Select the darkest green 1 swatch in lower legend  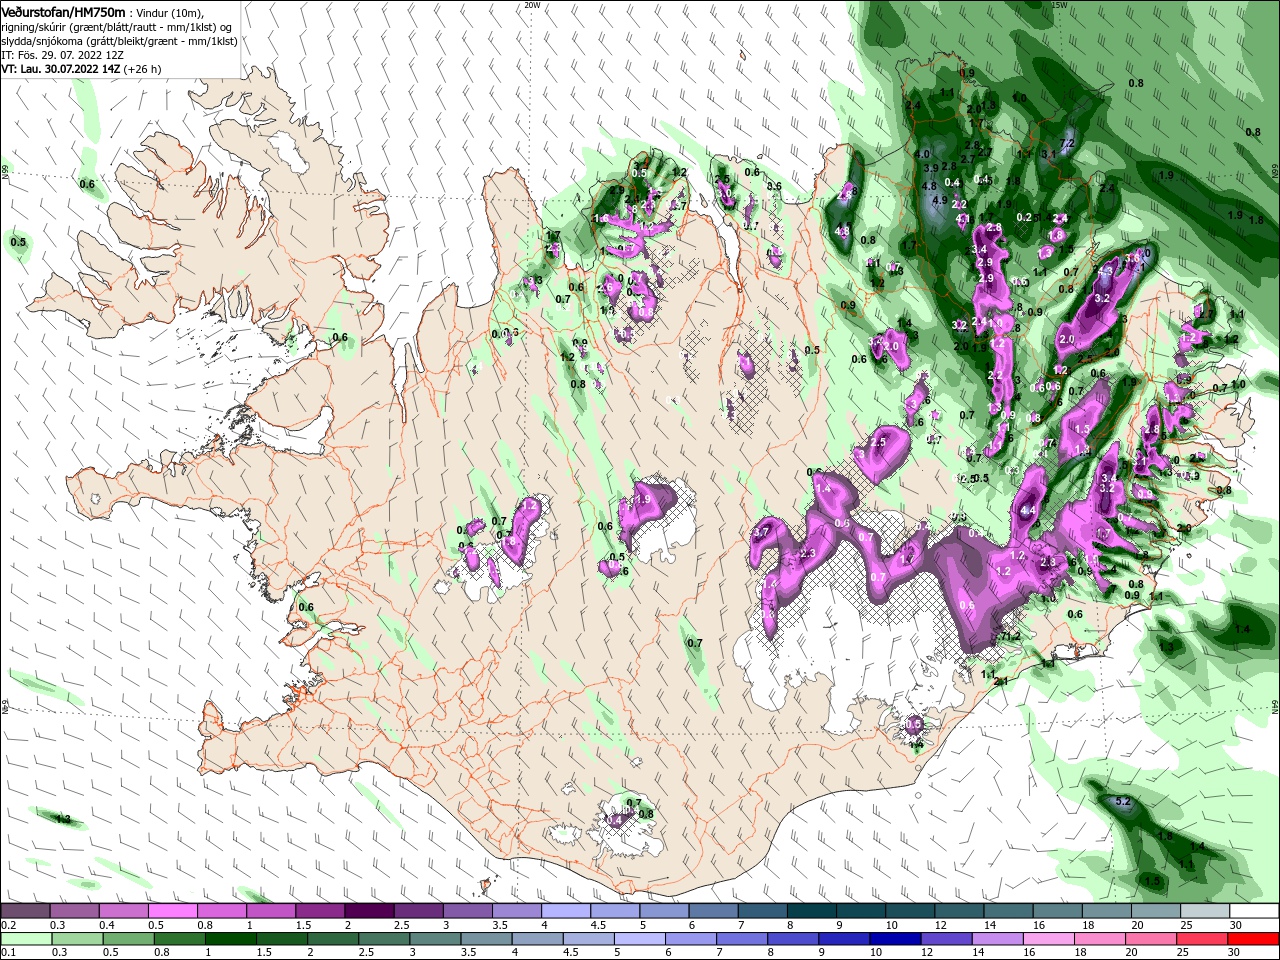pyautogui.click(x=230, y=939)
